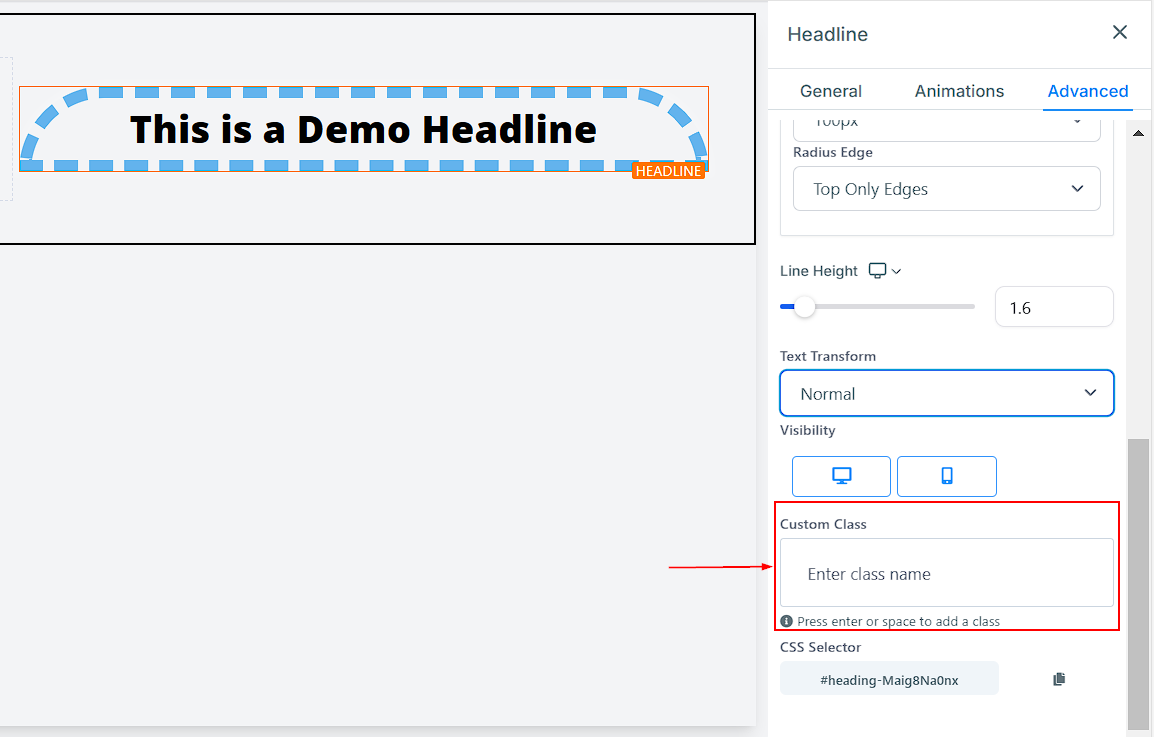Focus the Line Height value field

(x=1054, y=307)
